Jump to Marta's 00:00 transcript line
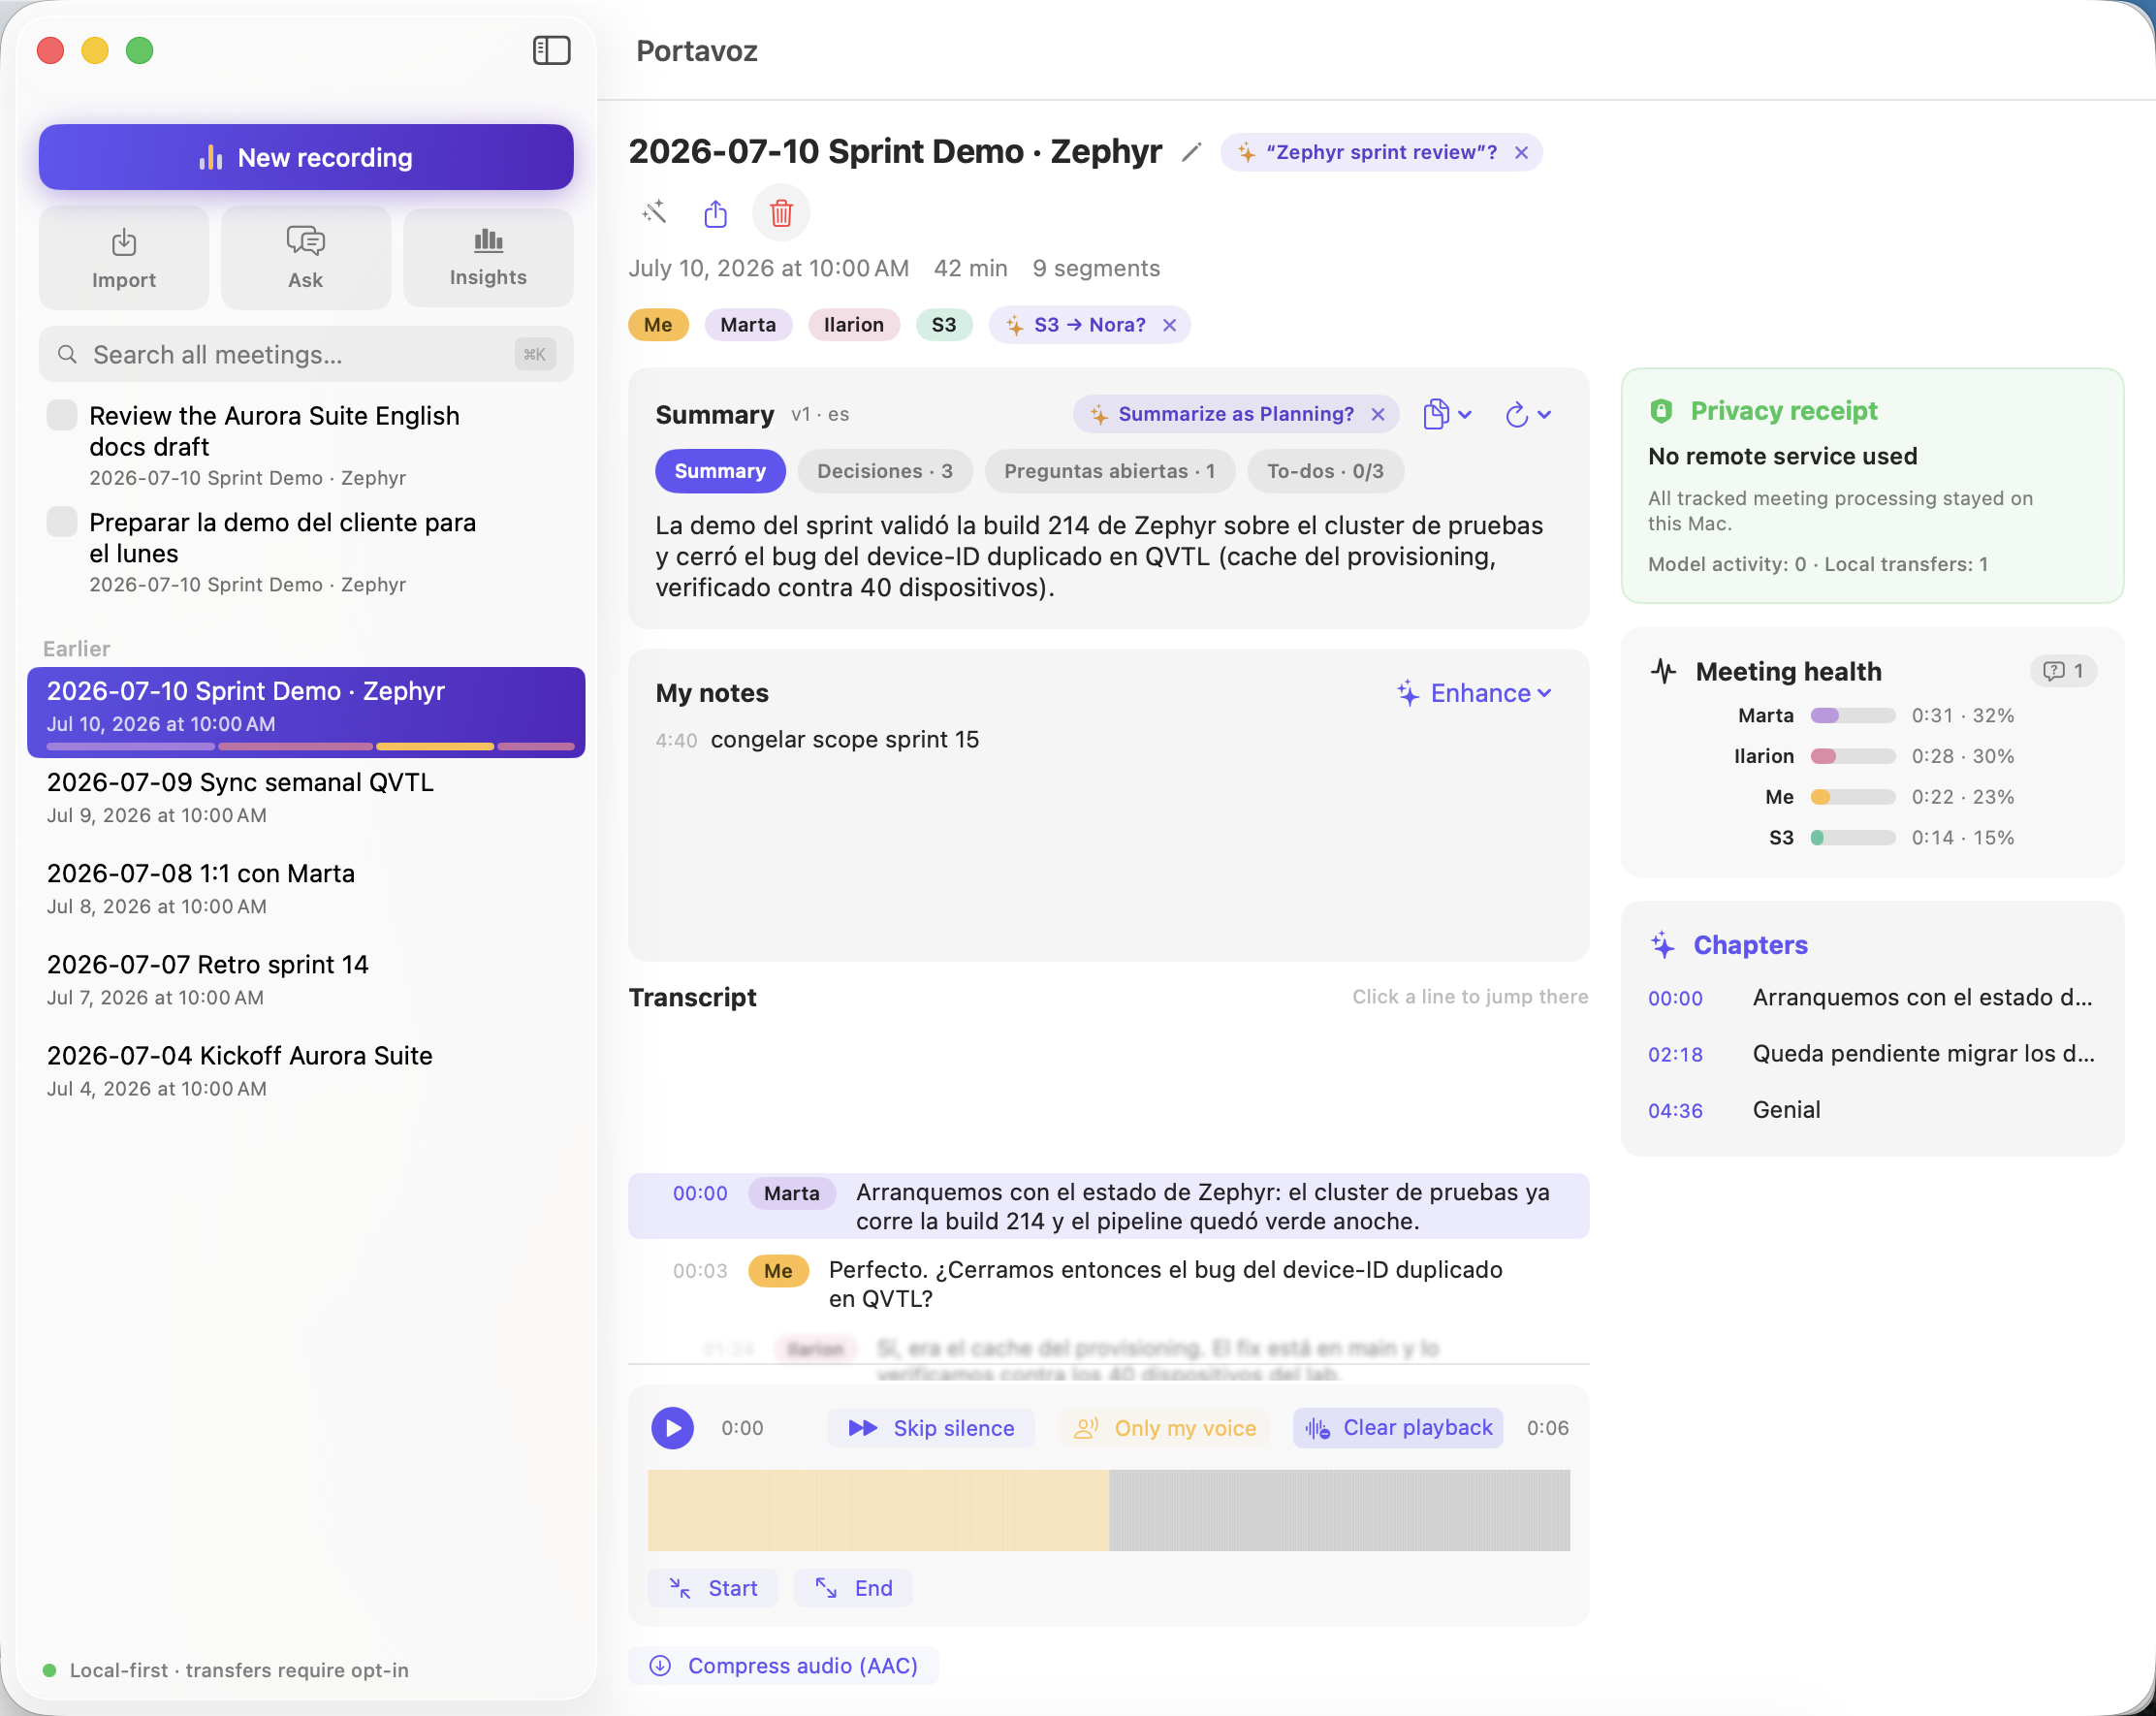Viewport: 2156px width, 1716px height. click(1108, 1206)
